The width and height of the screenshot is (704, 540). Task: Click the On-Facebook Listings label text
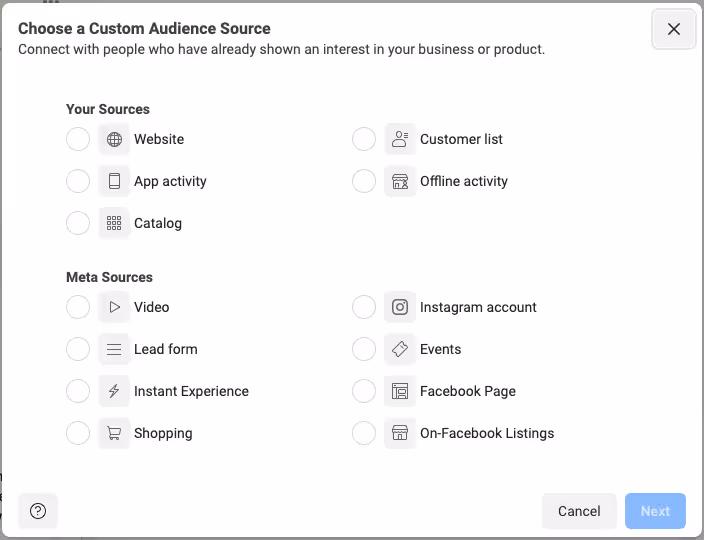pyautogui.click(x=487, y=434)
